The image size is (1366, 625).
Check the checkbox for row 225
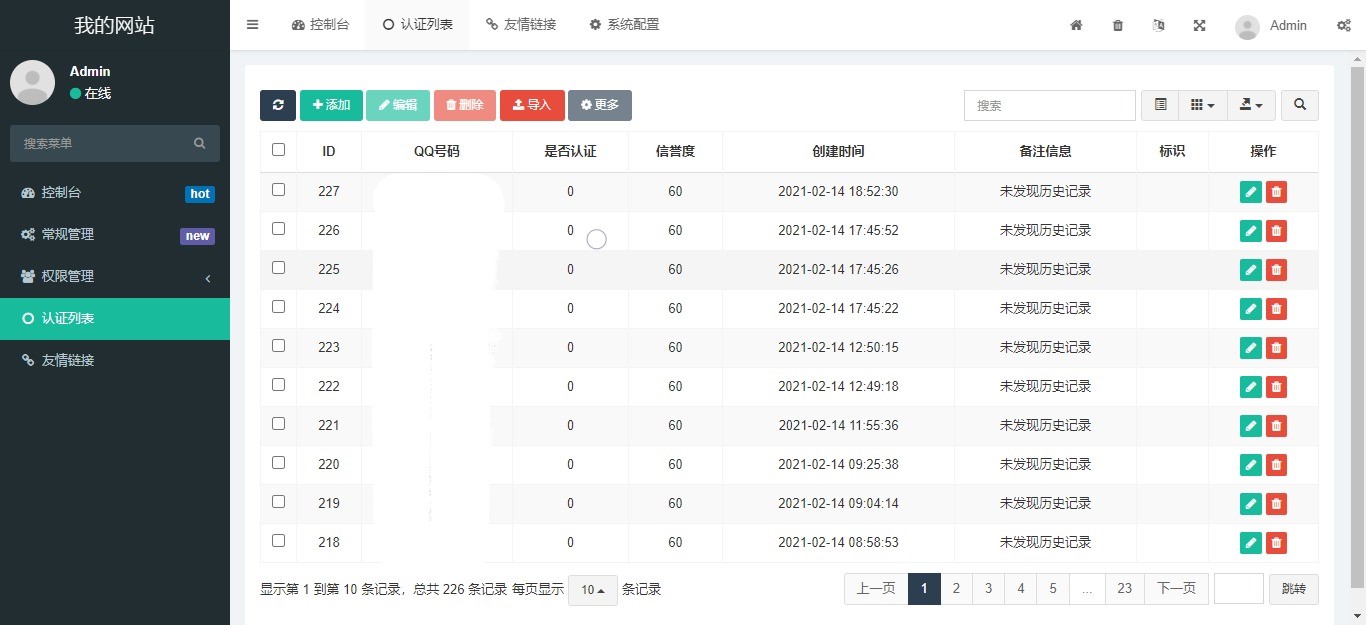pos(278,268)
